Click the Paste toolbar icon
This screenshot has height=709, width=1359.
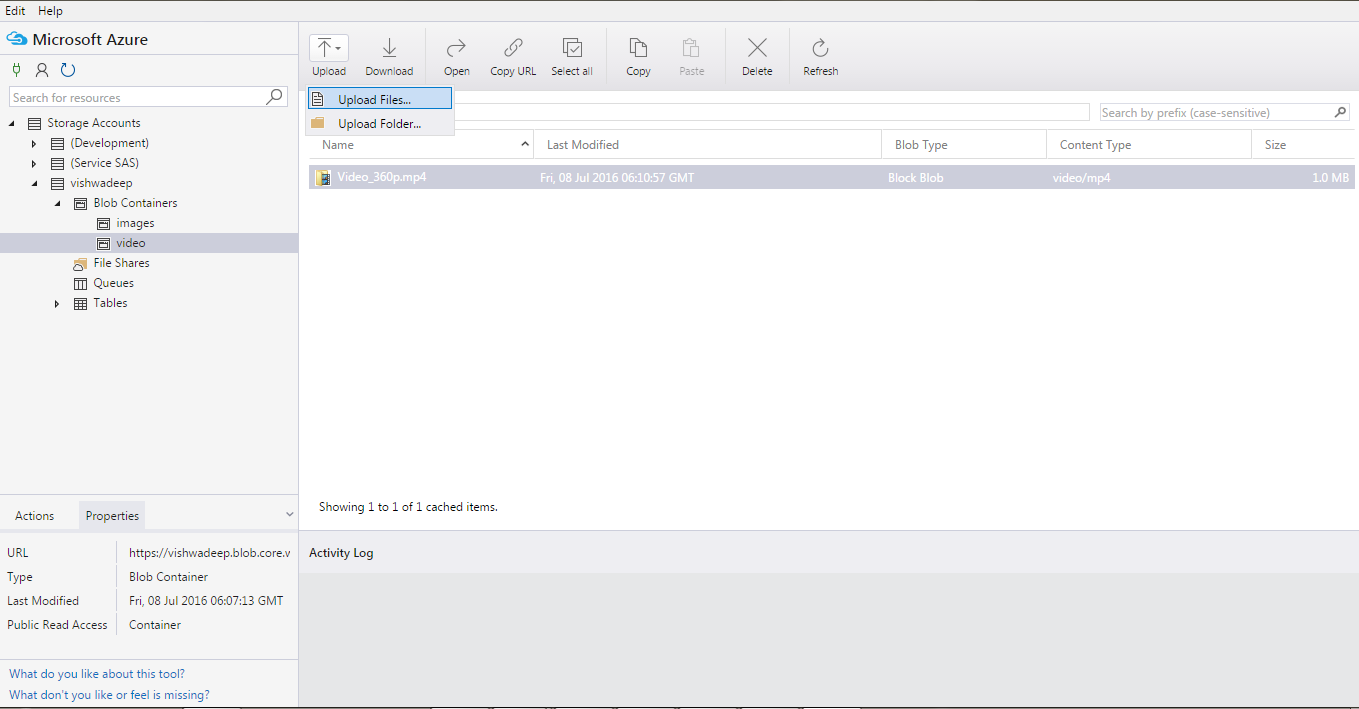coord(691,48)
